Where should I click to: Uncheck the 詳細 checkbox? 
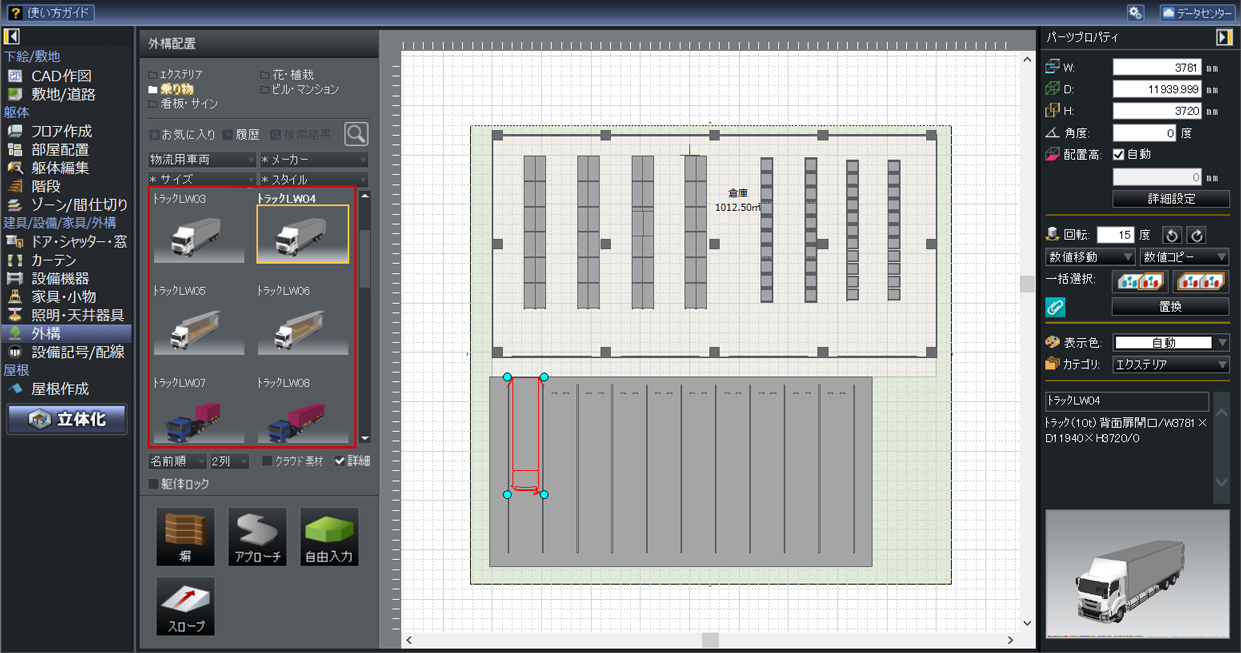pyautogui.click(x=340, y=461)
